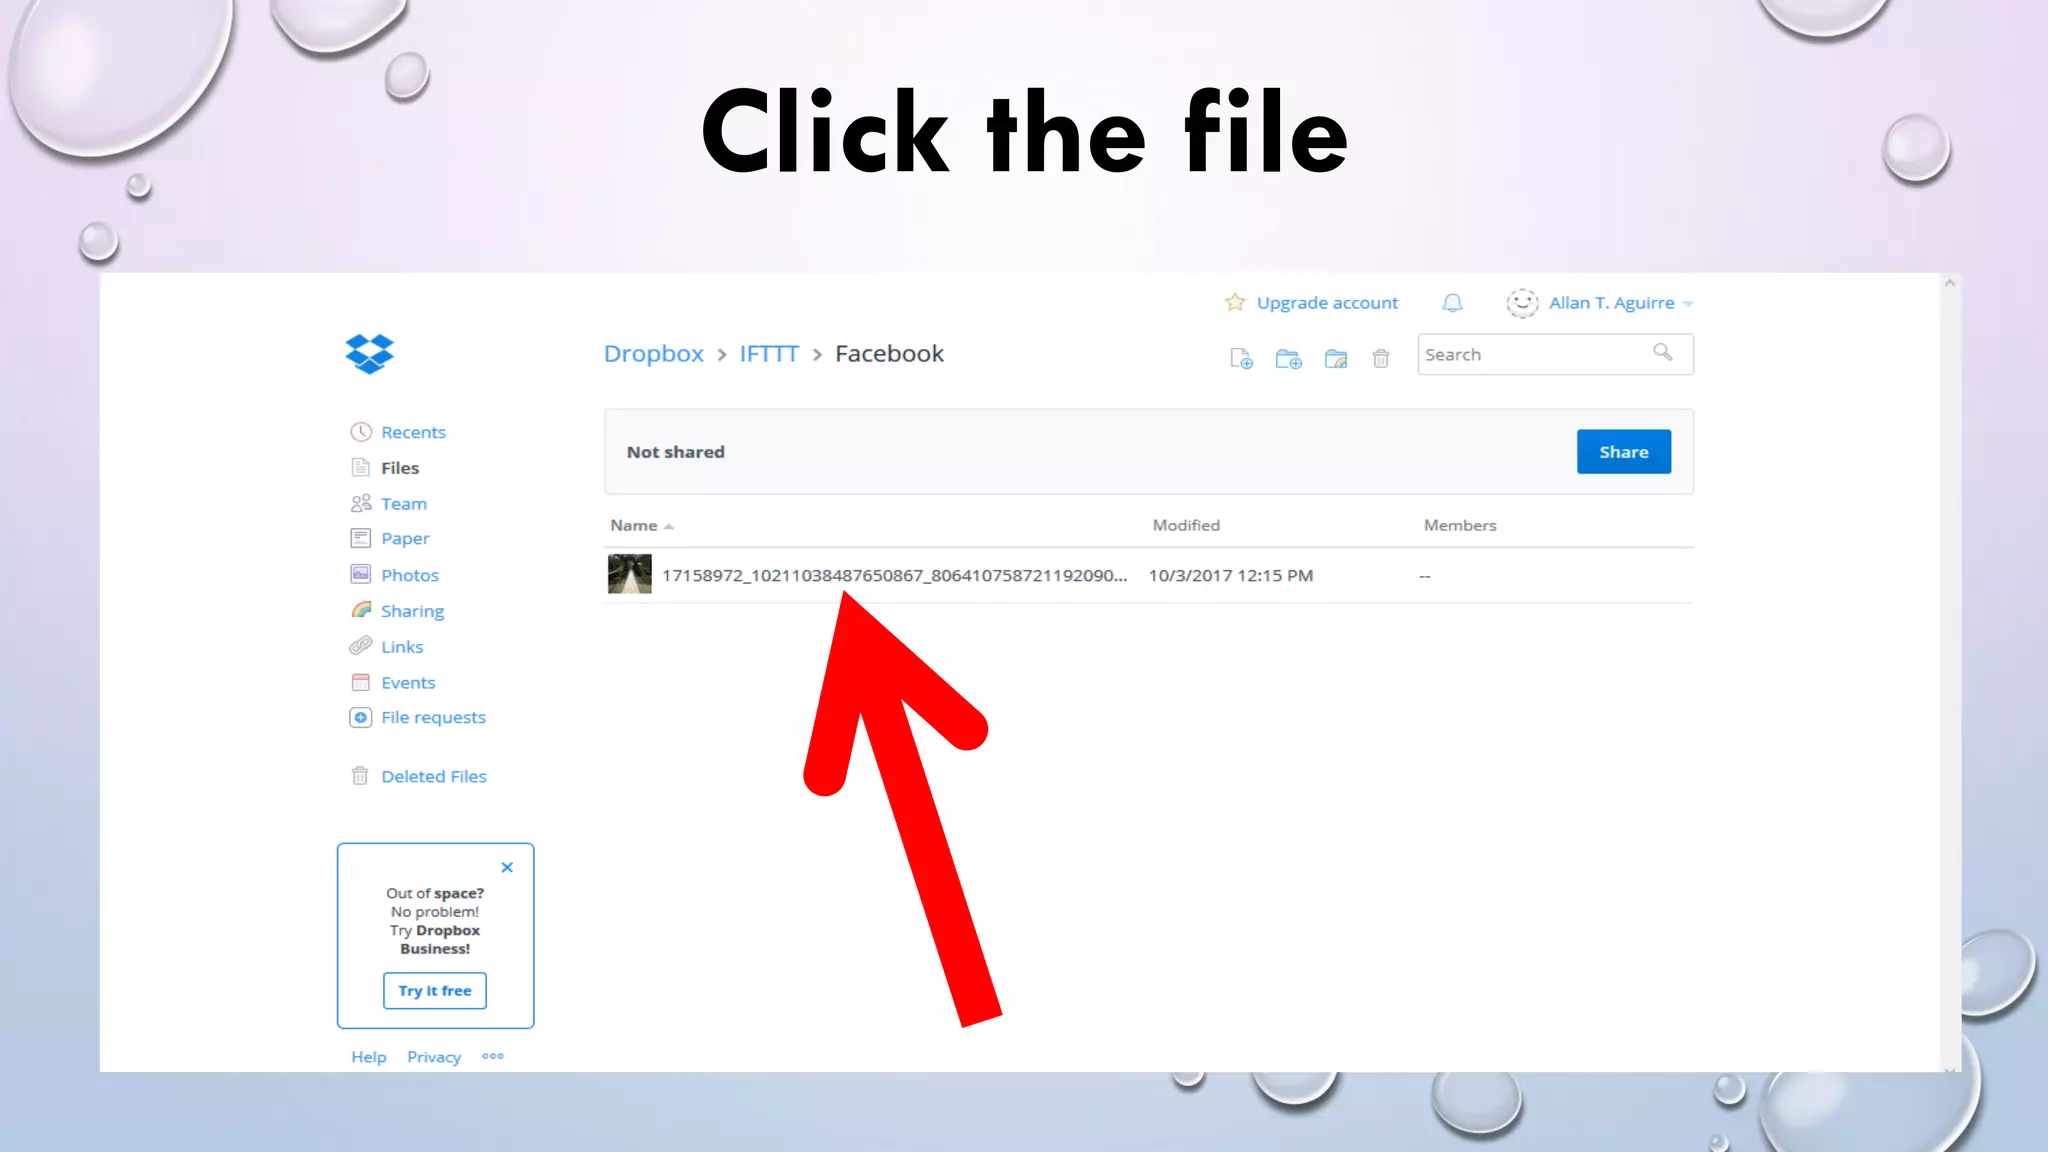The image size is (2048, 1152).
Task: Click the Links chain icon
Action: (x=361, y=646)
